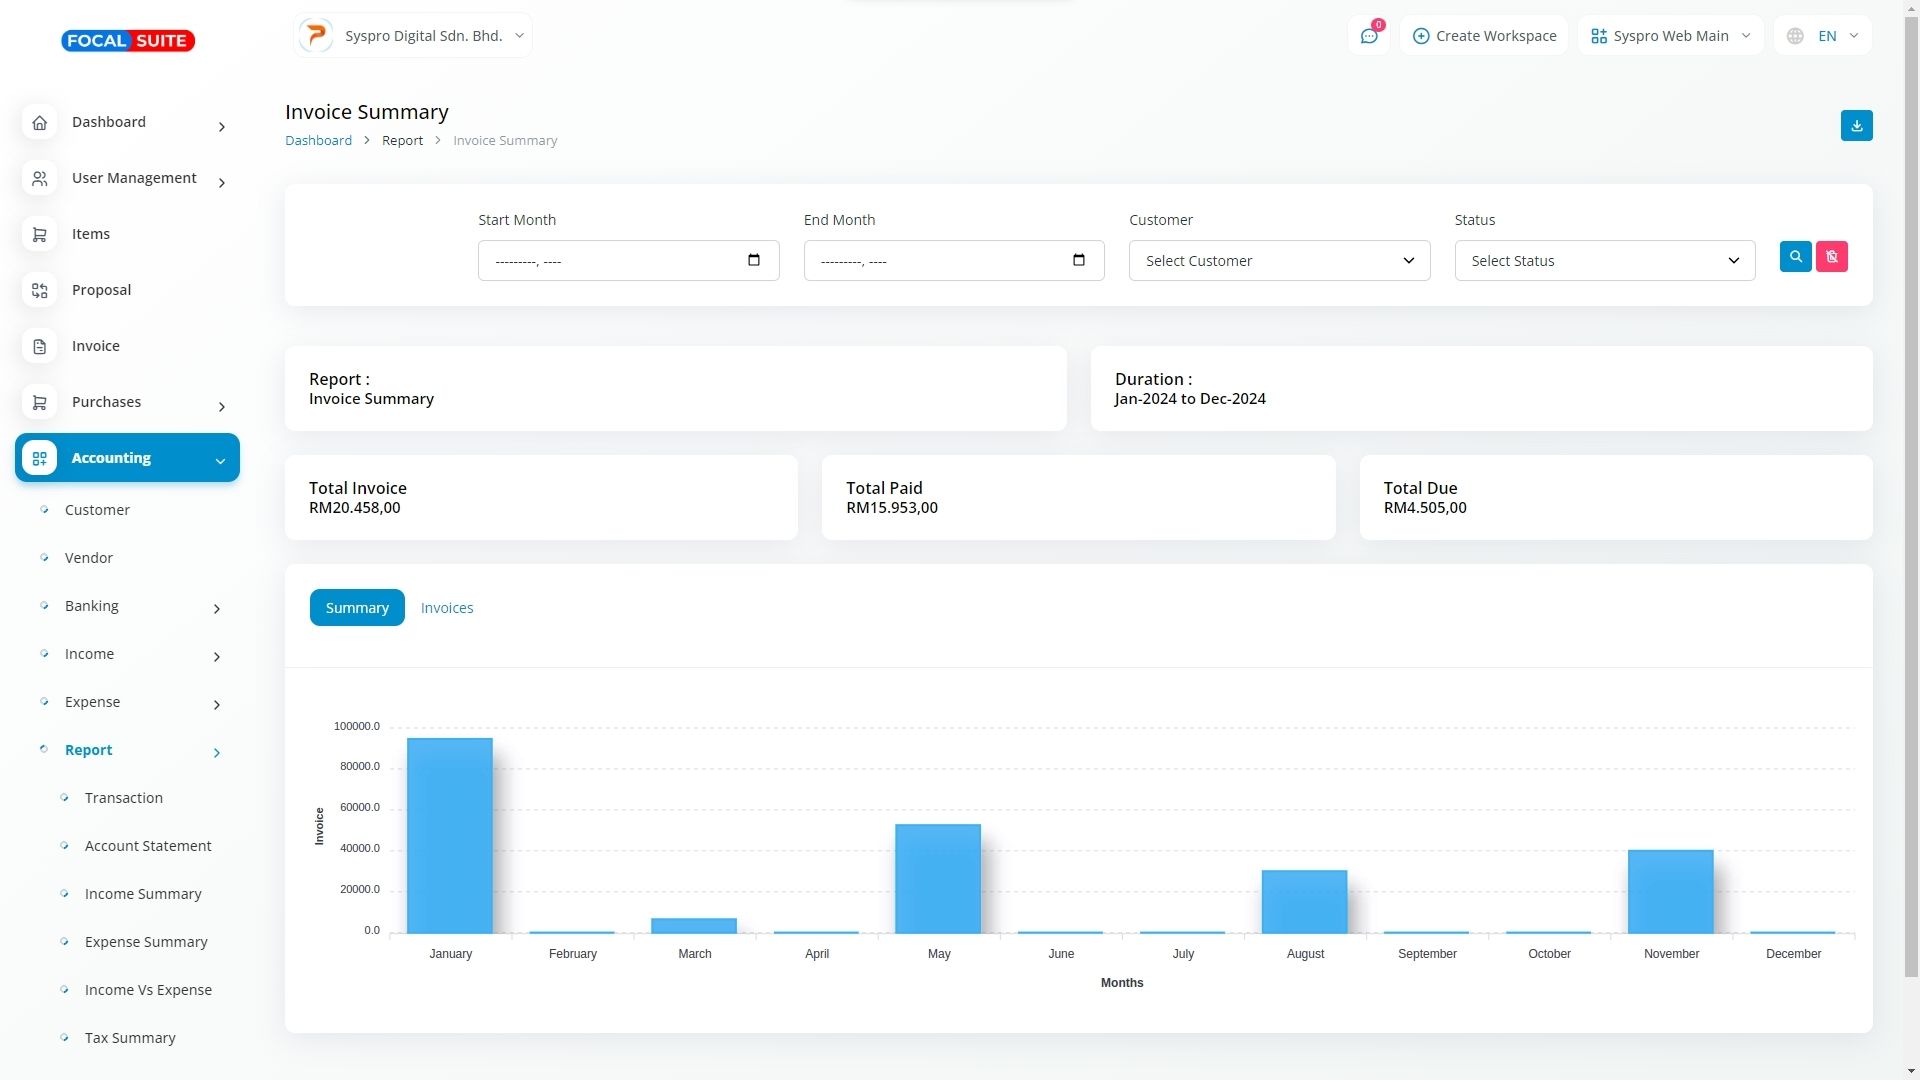This screenshot has width=1920, height=1080.
Task: Open Income Vs Expense report
Action: point(148,990)
